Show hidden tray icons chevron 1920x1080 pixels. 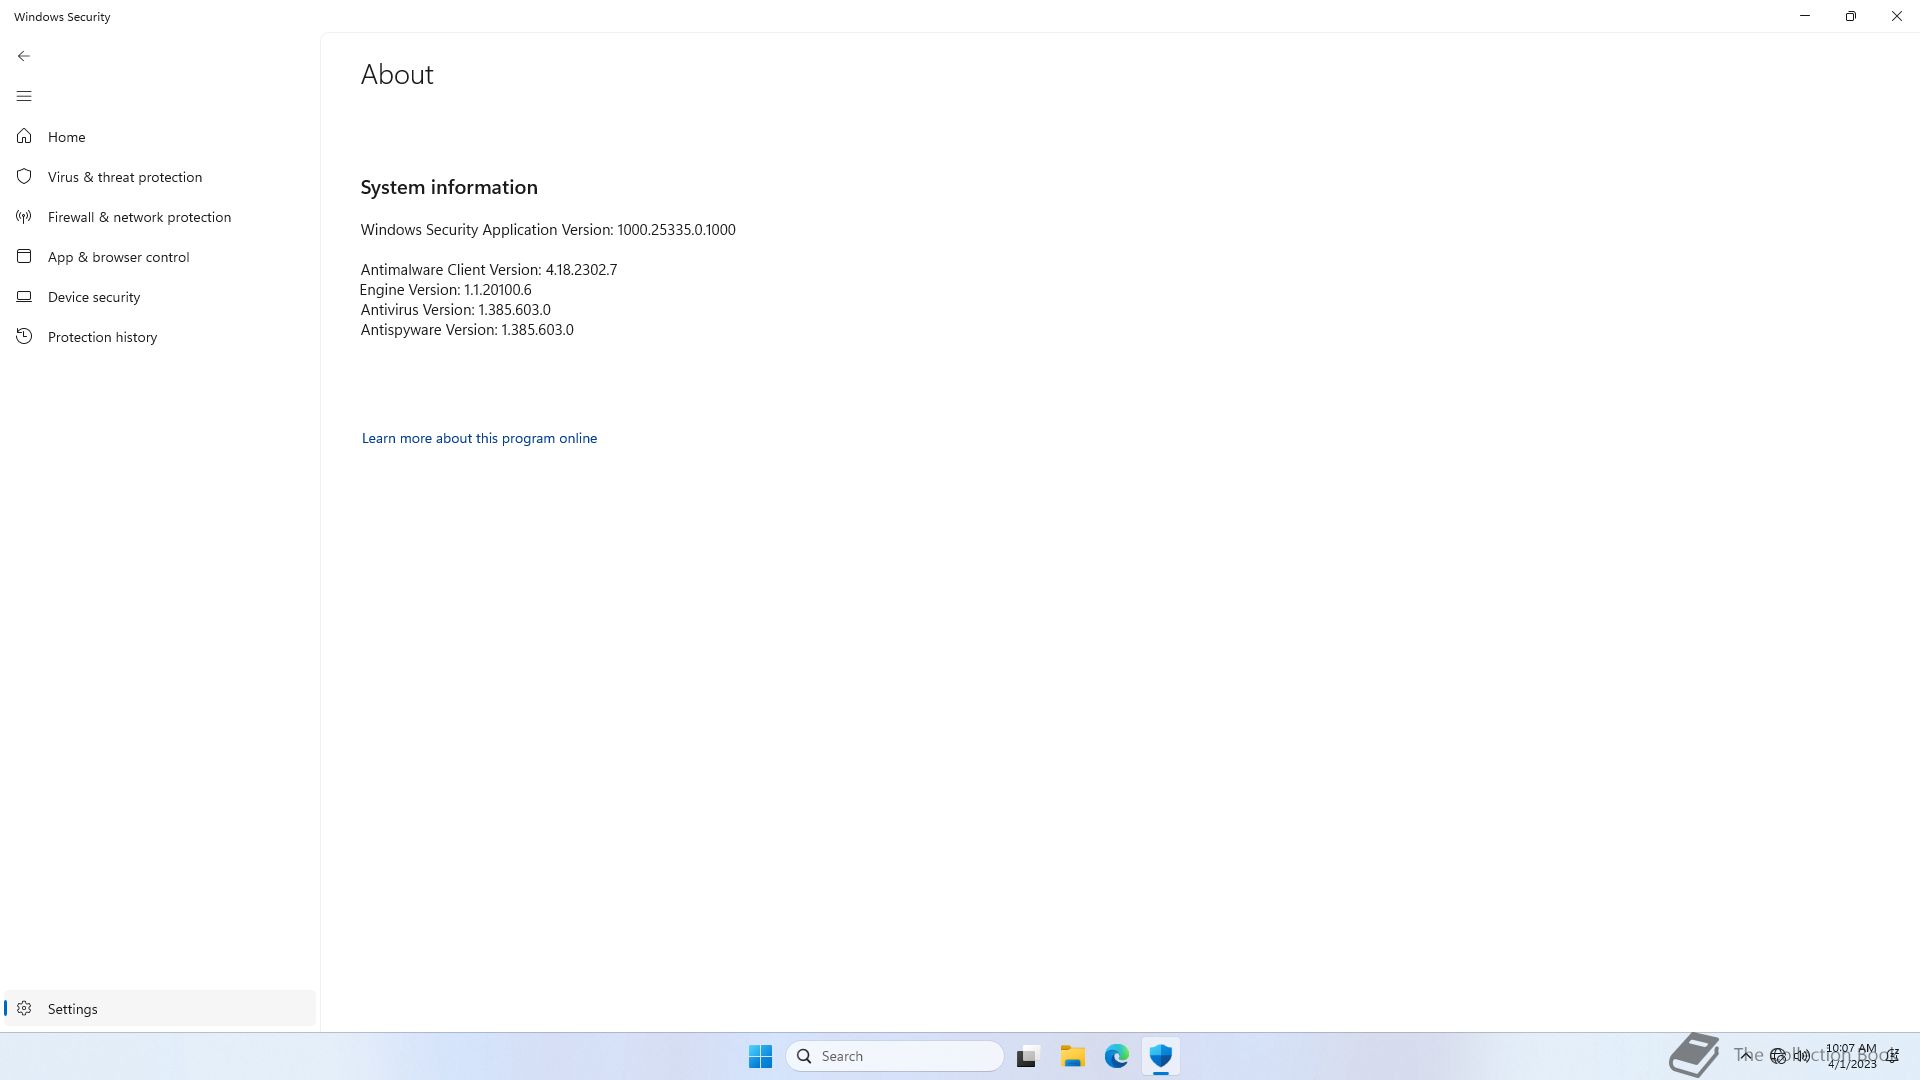tap(1745, 1056)
